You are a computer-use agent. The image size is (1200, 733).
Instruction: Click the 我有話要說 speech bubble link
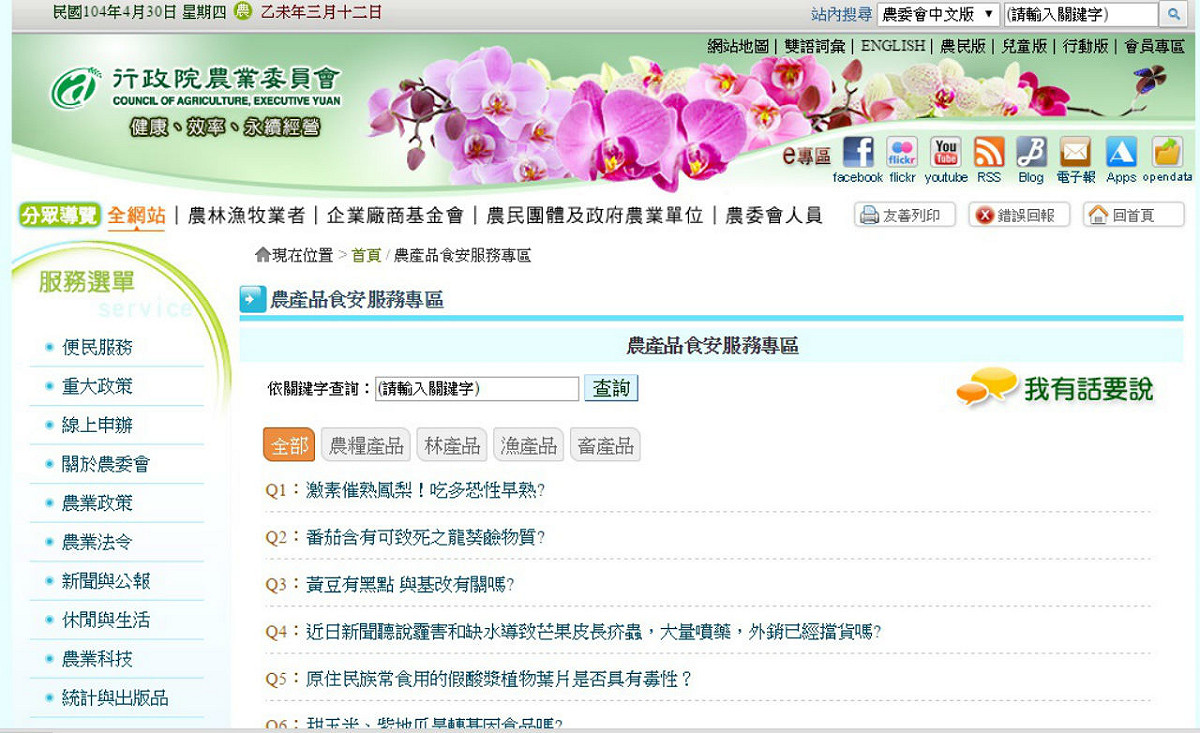click(x=1055, y=388)
